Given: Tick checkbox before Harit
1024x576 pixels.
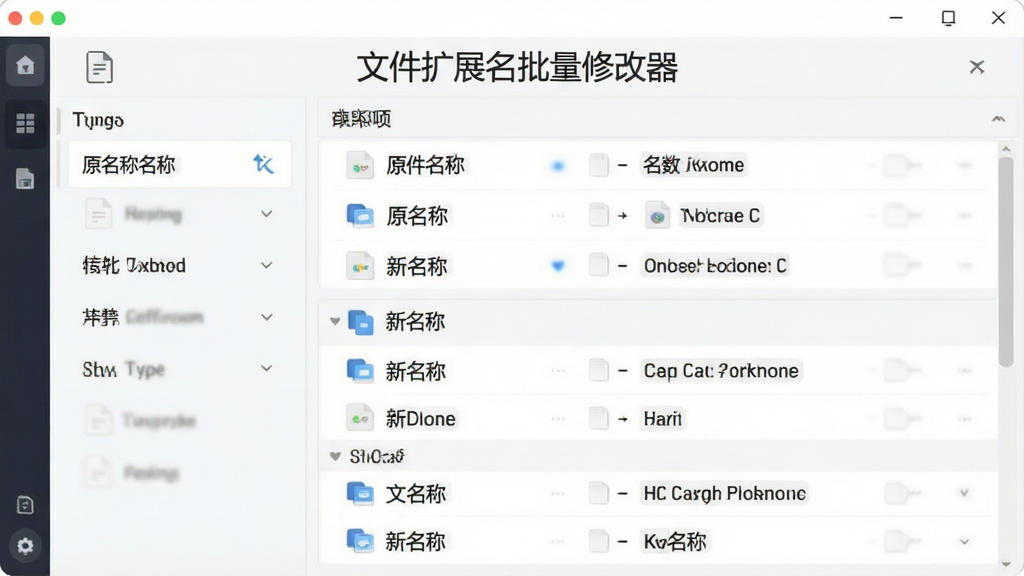Looking at the screenshot, I should point(598,418).
